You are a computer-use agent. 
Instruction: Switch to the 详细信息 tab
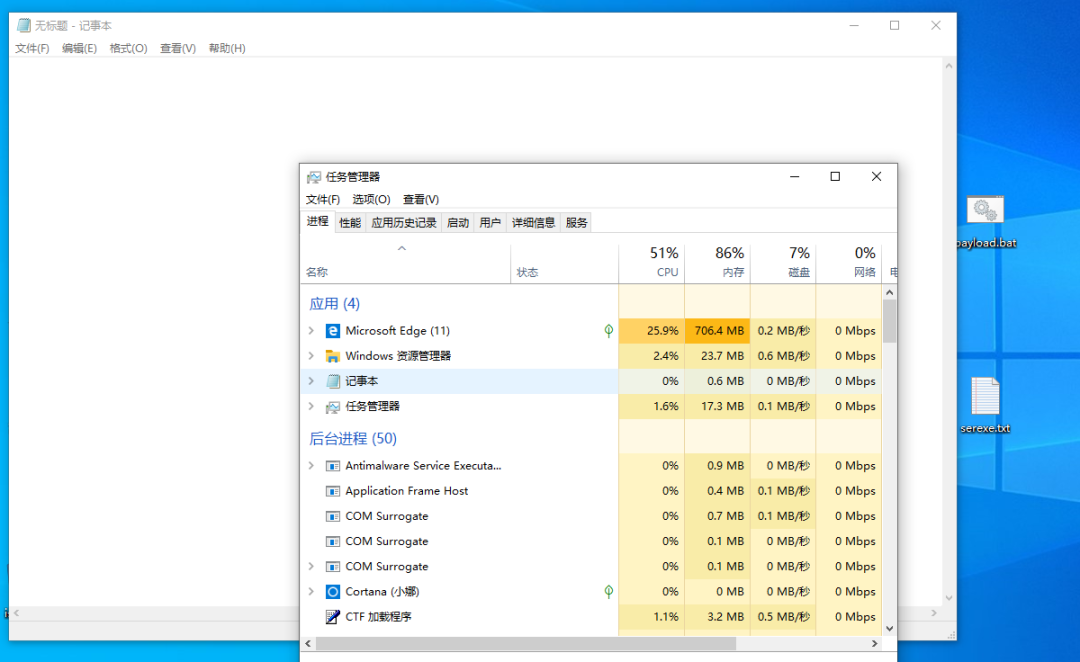click(534, 223)
